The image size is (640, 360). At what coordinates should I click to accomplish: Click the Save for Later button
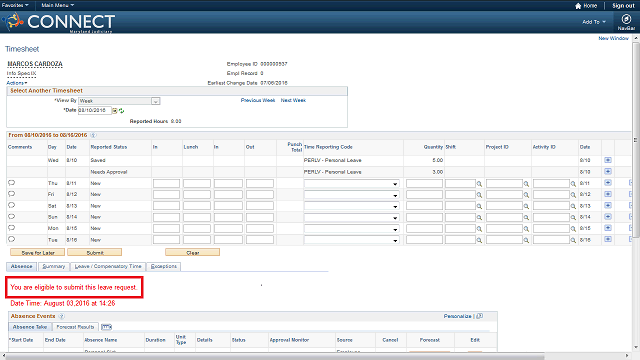(x=38, y=253)
